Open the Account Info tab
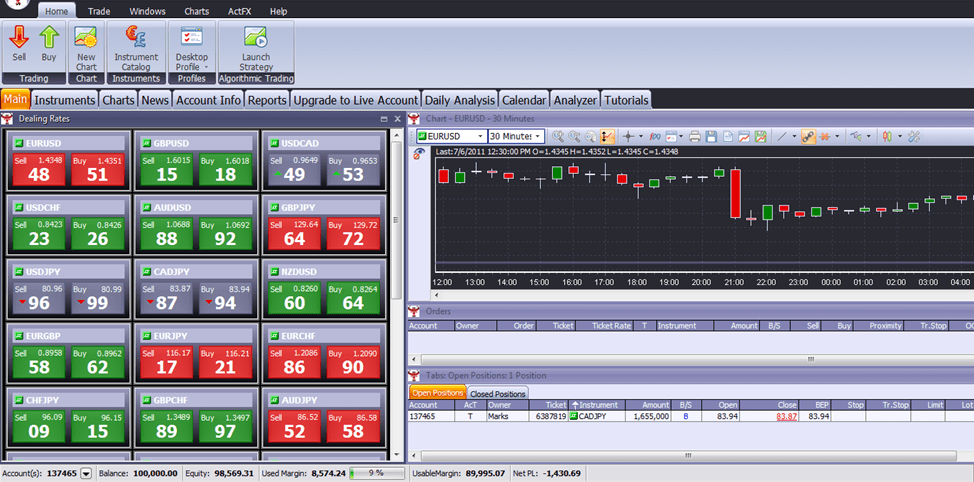The width and height of the screenshot is (974, 482). click(x=208, y=100)
